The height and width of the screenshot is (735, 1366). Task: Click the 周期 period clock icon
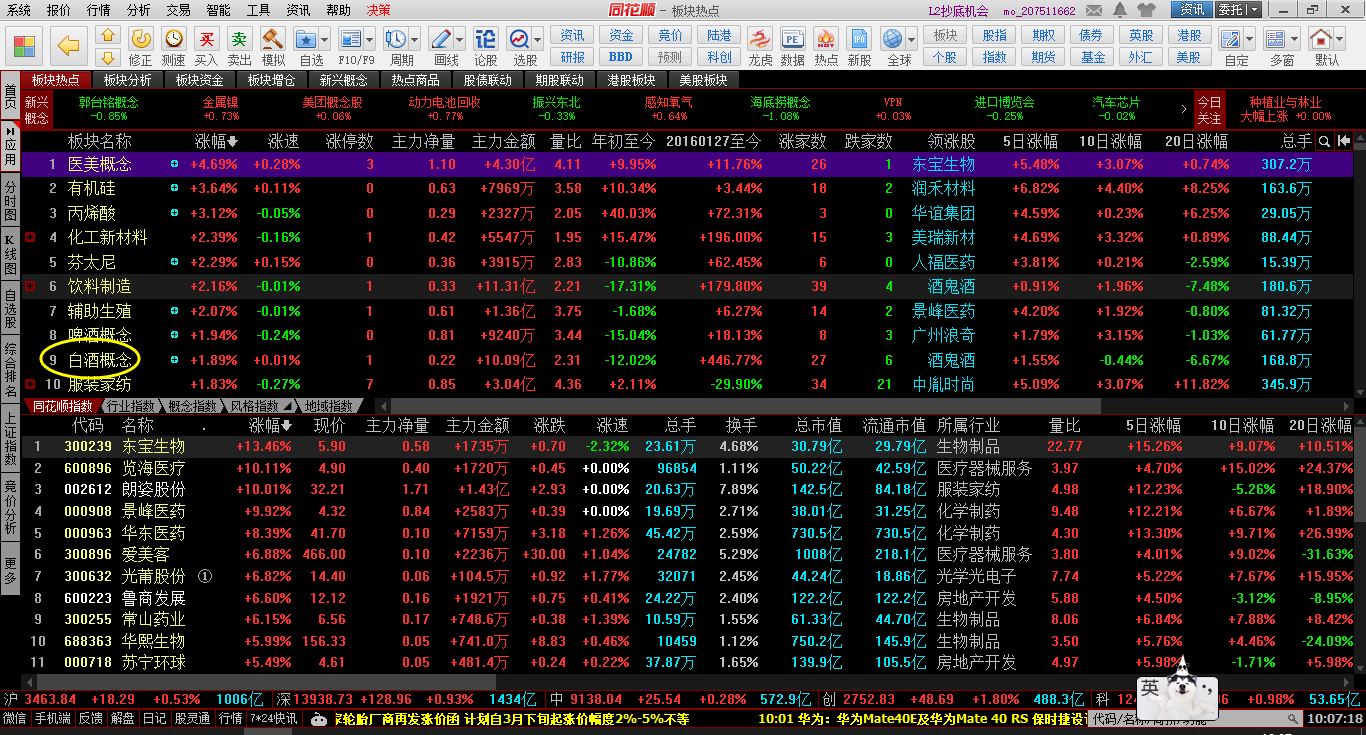396,39
